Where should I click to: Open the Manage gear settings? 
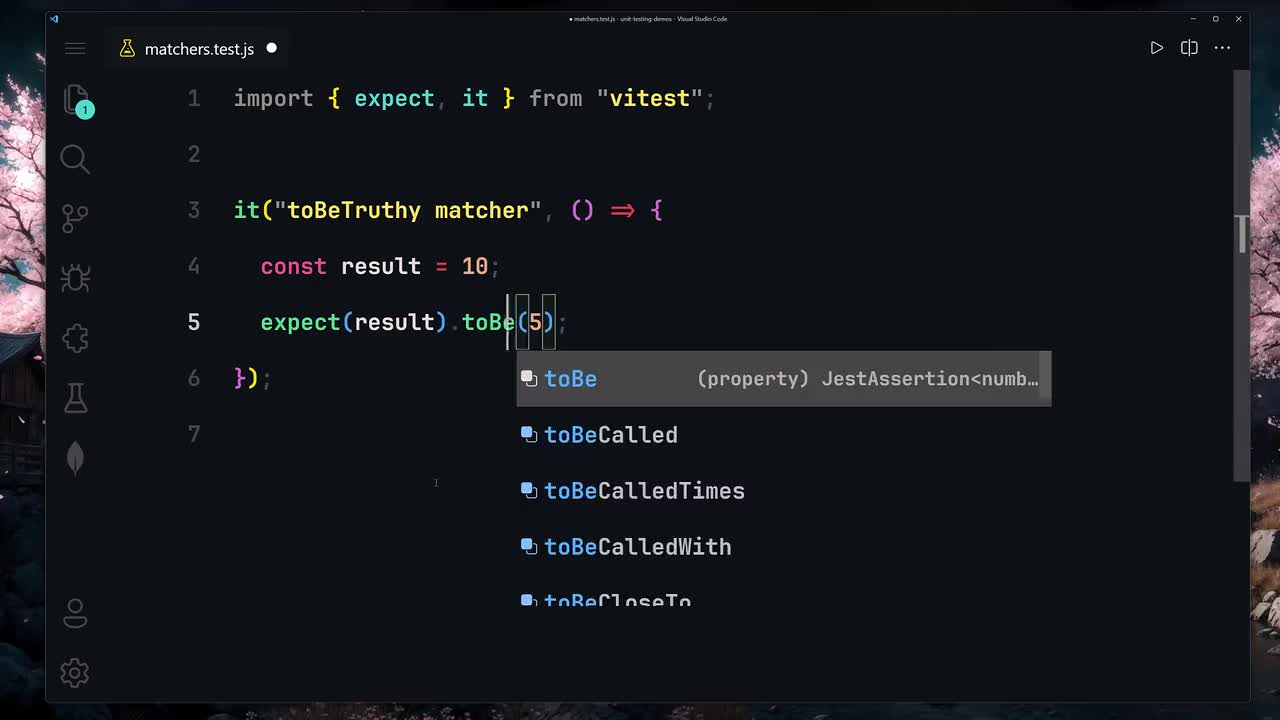[x=75, y=672]
